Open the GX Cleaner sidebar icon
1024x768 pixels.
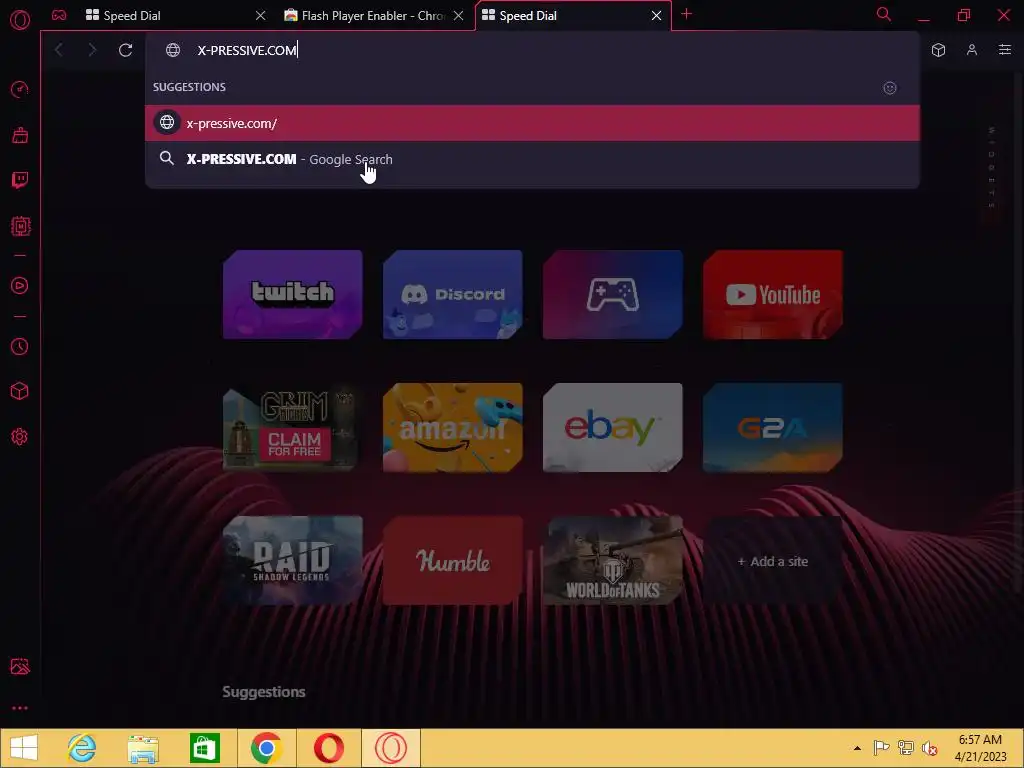(x=20, y=135)
